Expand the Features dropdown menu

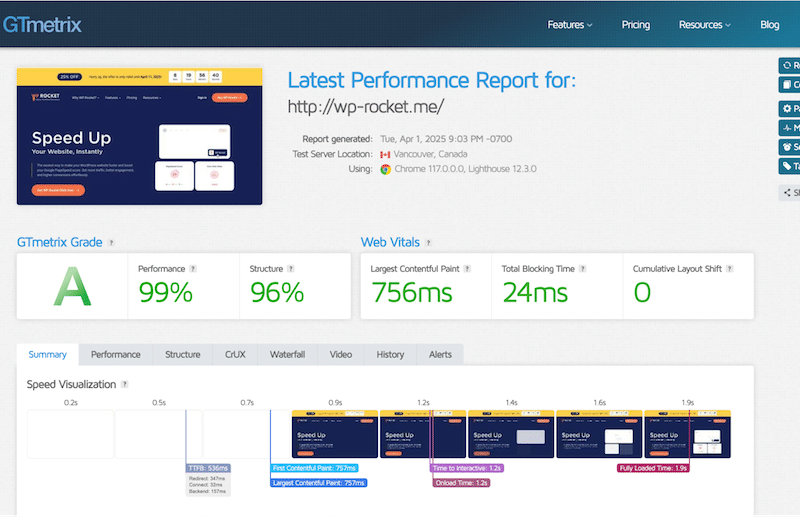click(570, 25)
